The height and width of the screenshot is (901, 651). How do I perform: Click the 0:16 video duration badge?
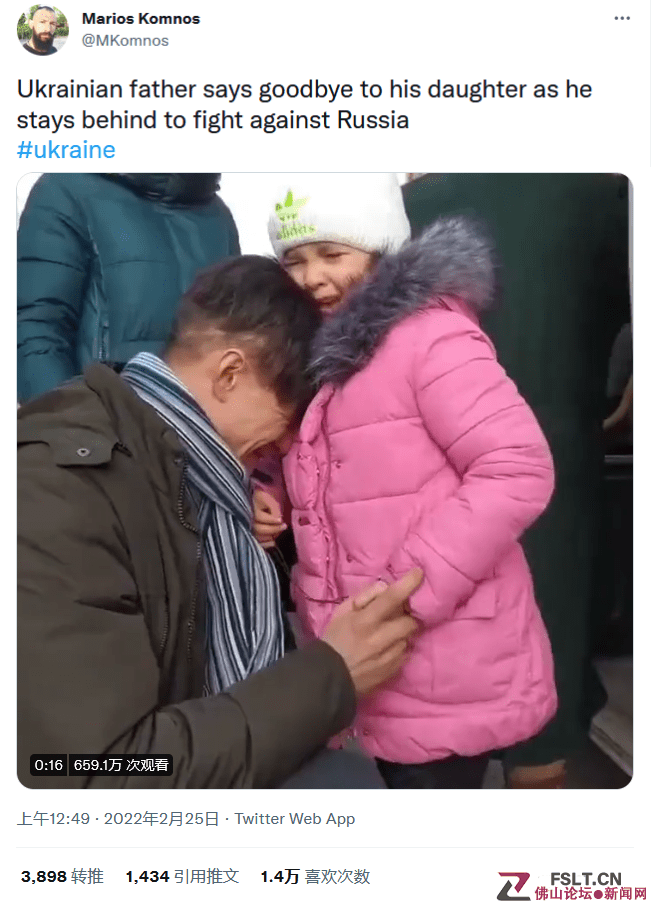click(x=48, y=765)
